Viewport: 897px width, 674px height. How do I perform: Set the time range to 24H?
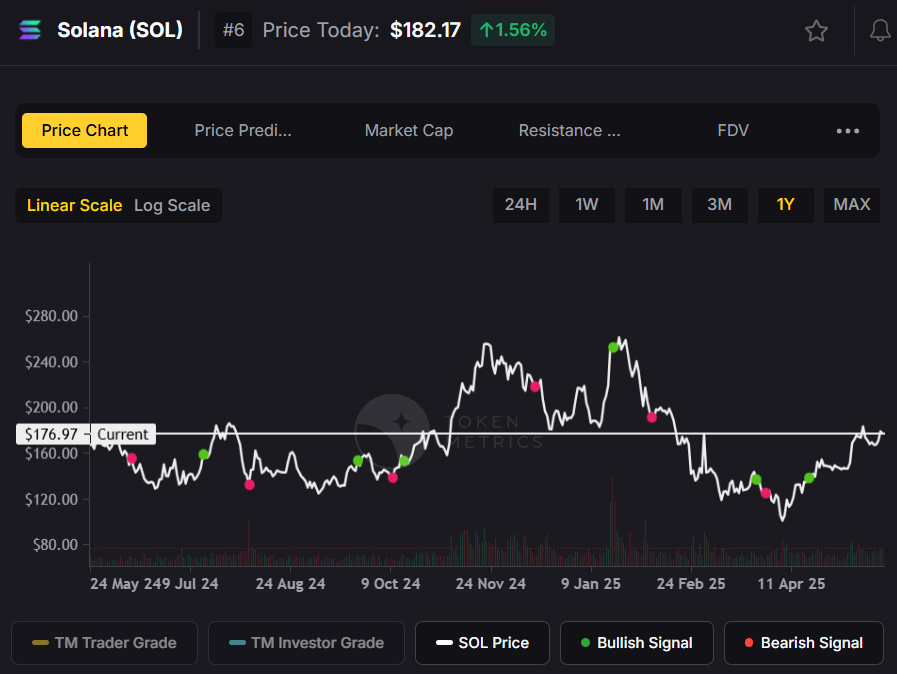521,205
